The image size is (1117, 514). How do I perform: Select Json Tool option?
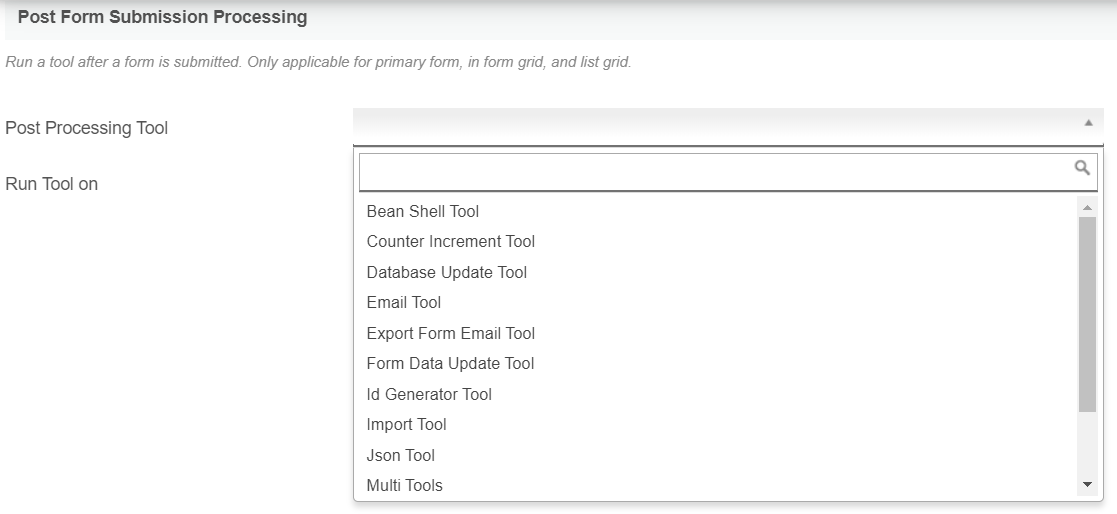(401, 455)
